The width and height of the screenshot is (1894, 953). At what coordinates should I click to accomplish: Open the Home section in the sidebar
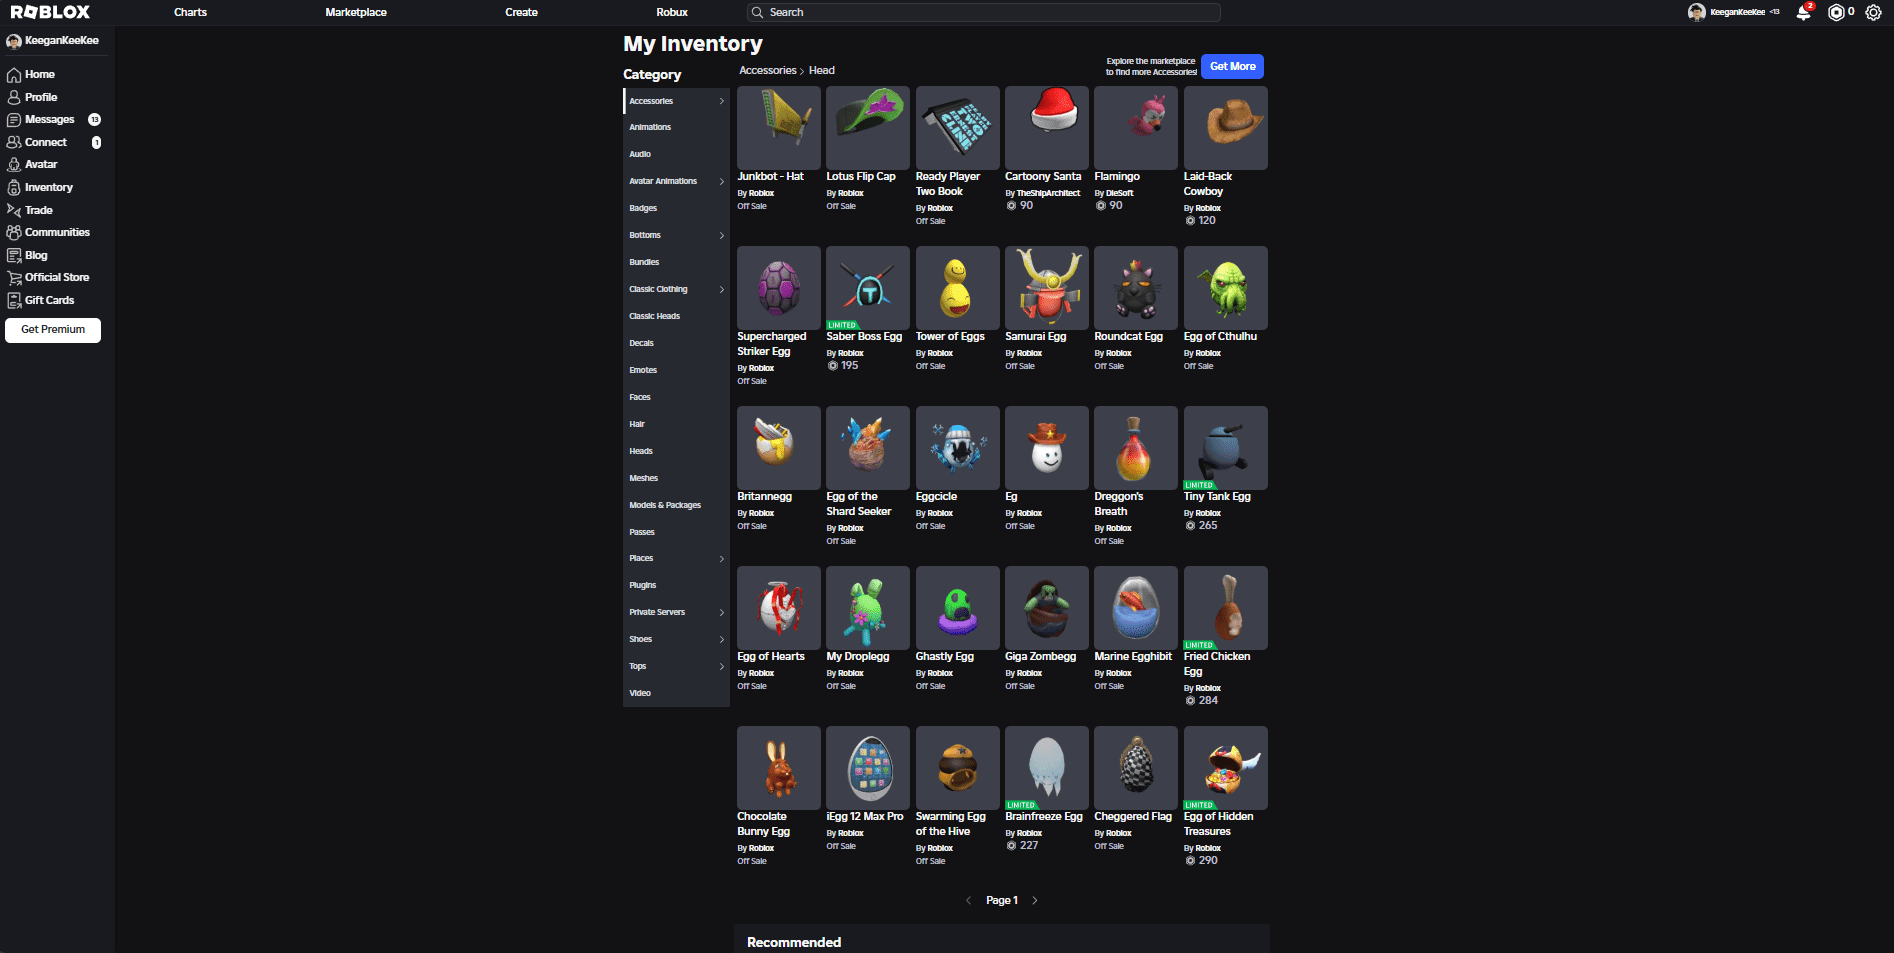[39, 74]
